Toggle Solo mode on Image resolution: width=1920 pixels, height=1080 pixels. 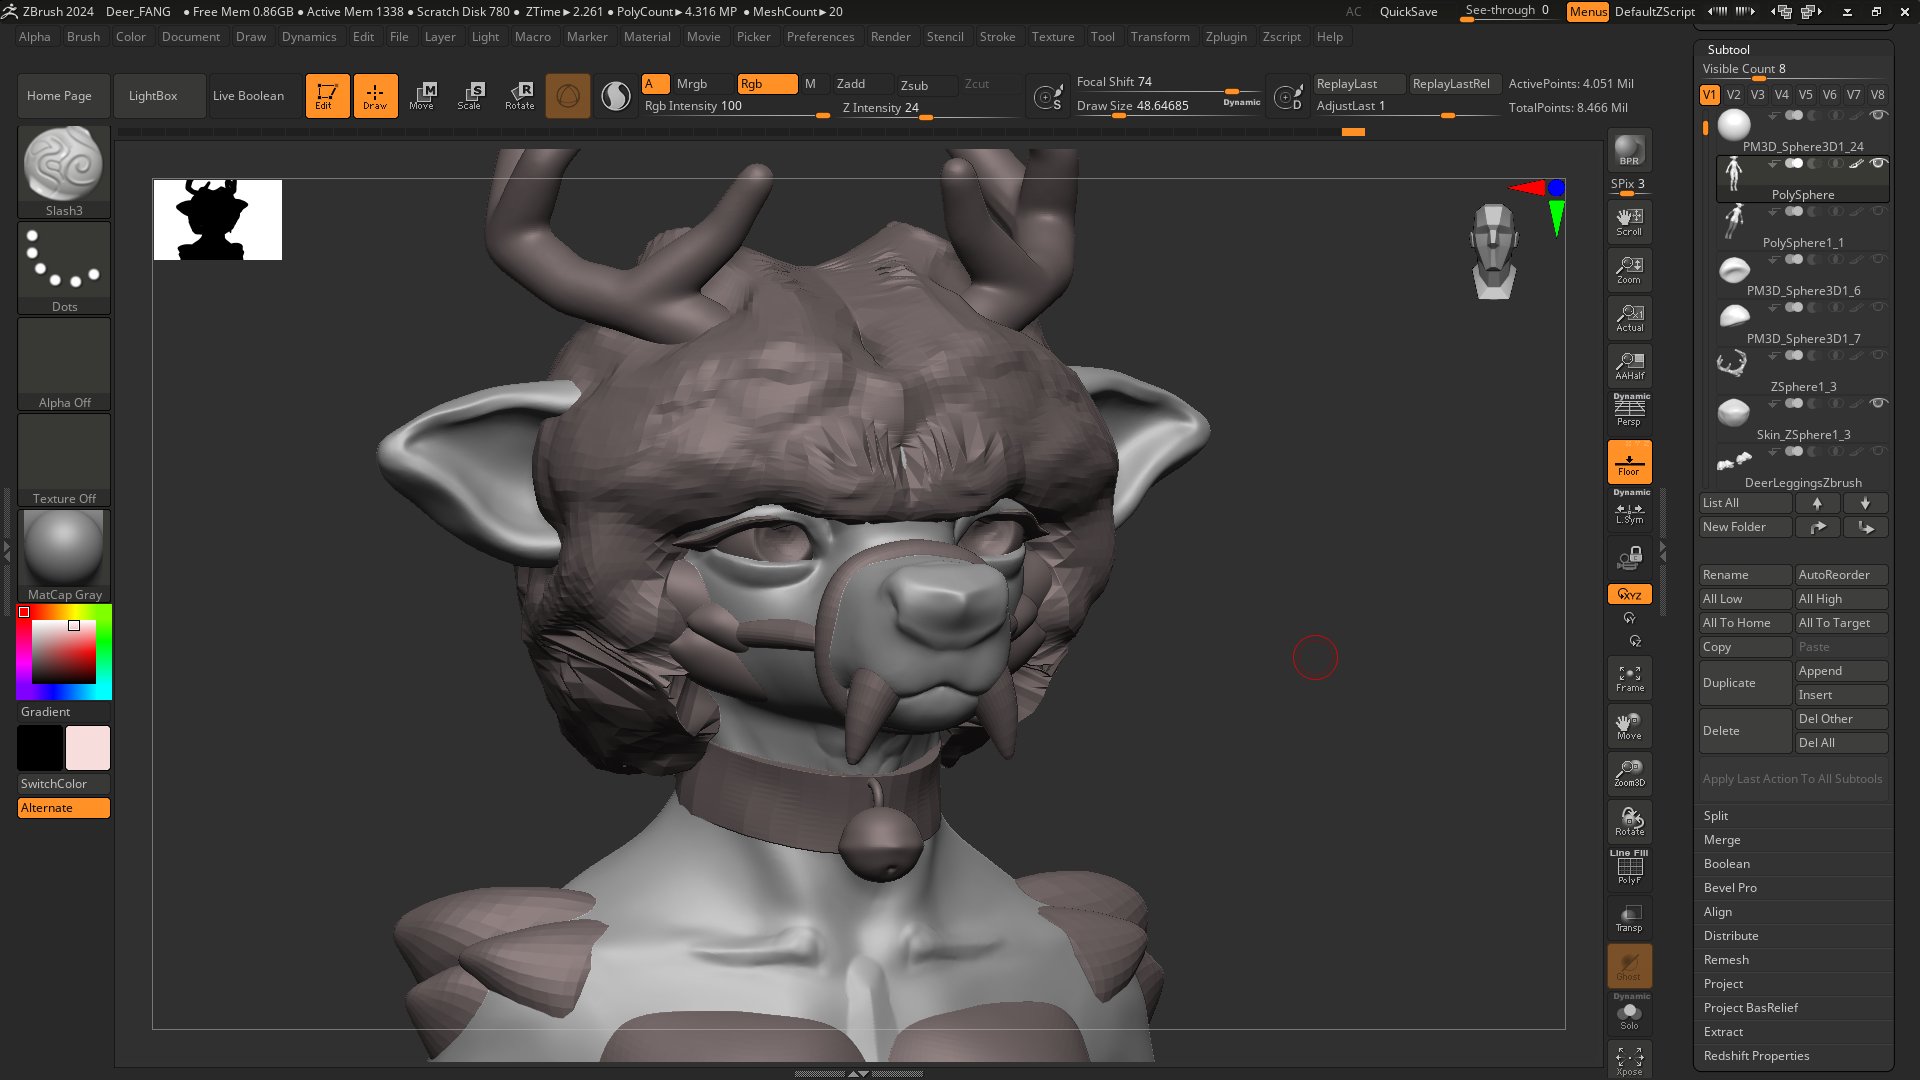pyautogui.click(x=1629, y=1014)
